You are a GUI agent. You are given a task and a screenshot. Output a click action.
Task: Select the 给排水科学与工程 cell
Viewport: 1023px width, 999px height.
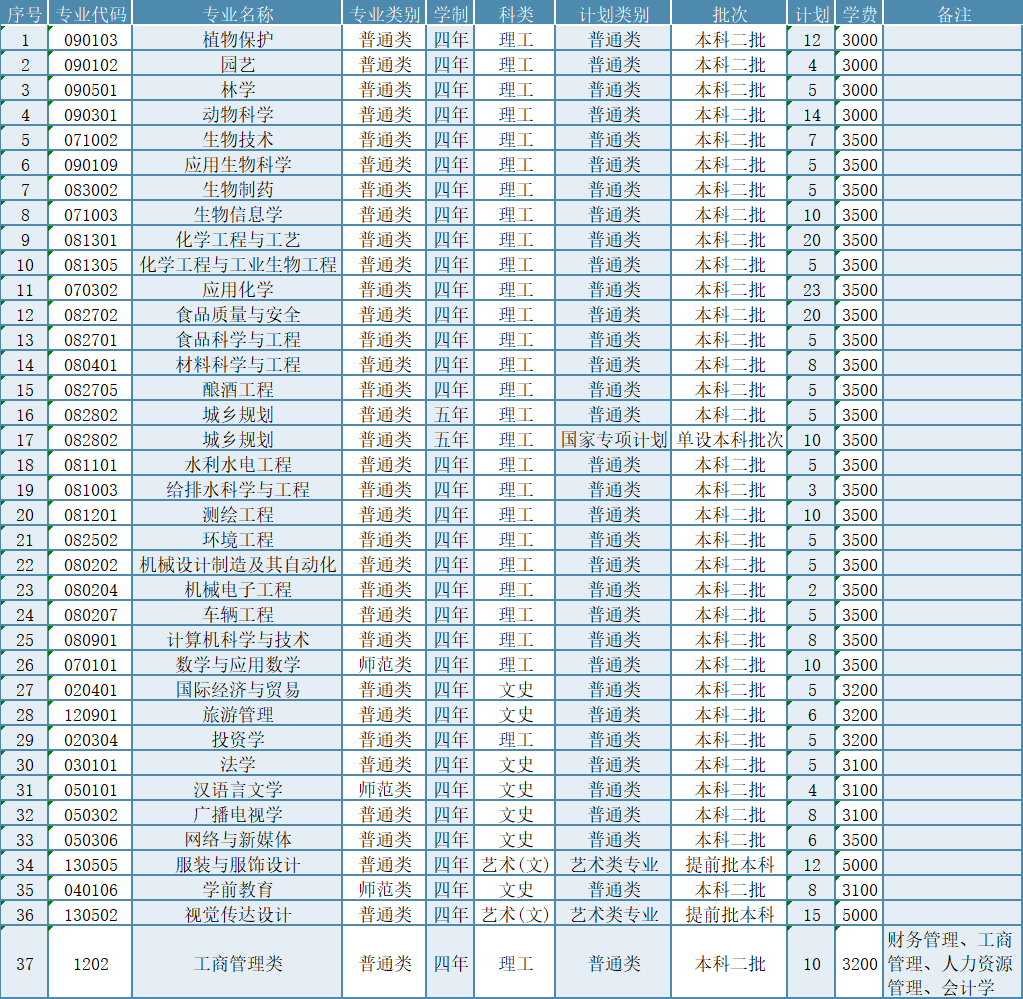(237, 489)
